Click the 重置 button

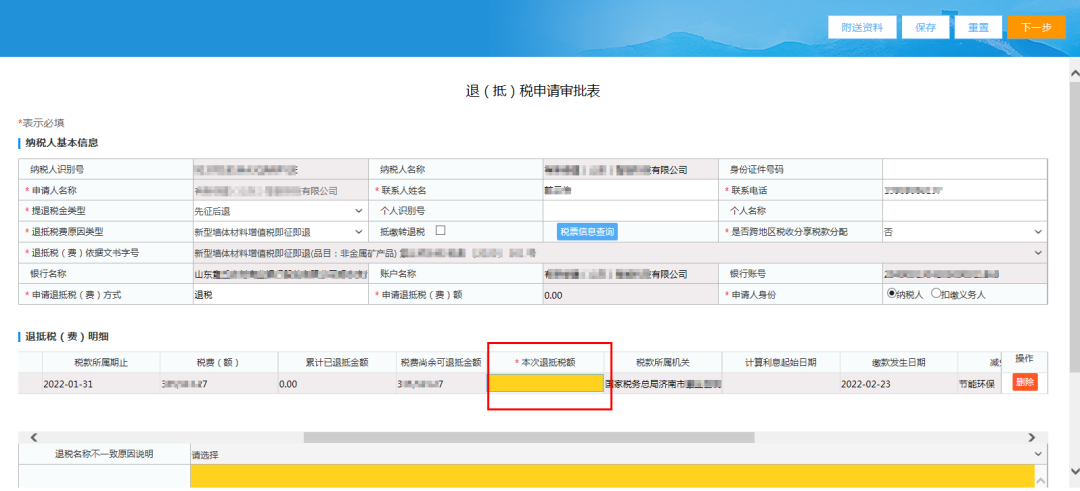(978, 28)
